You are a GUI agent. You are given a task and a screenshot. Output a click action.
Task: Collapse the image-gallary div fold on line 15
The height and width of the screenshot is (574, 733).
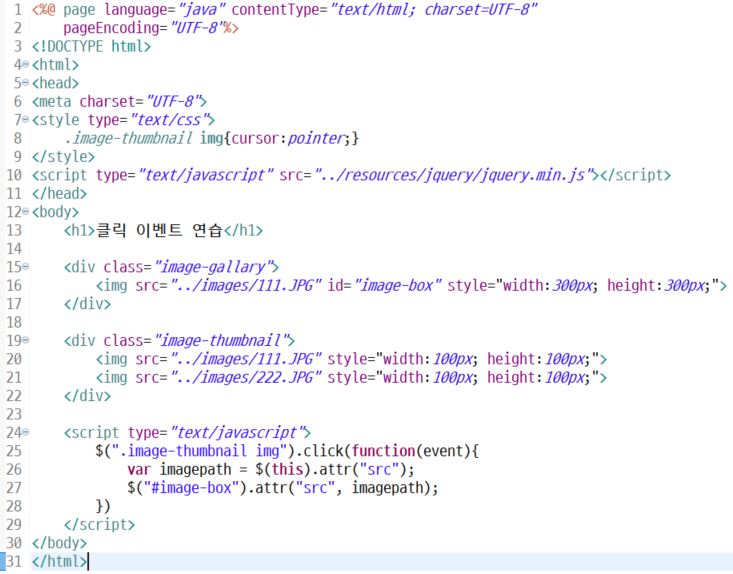(26, 267)
